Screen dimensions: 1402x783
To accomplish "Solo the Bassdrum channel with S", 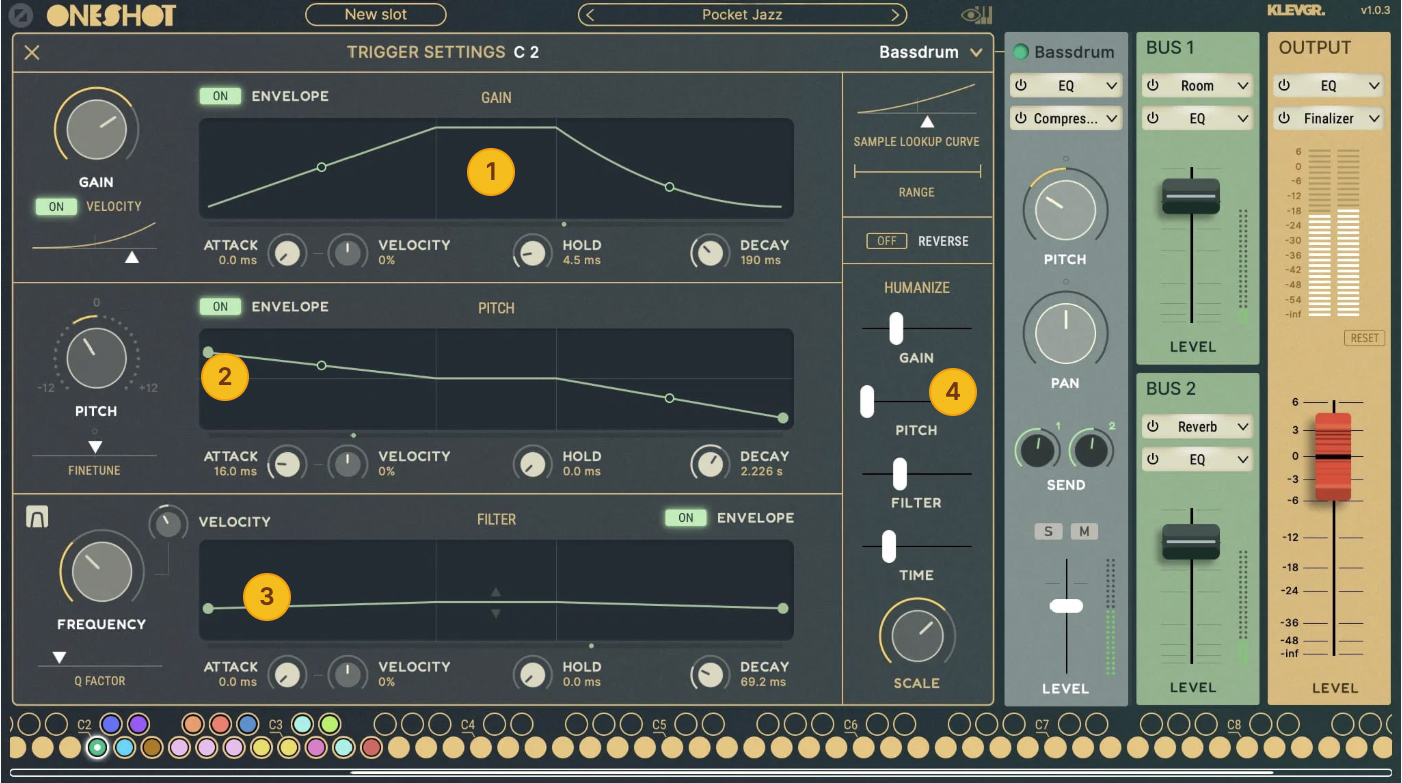I will (1047, 531).
